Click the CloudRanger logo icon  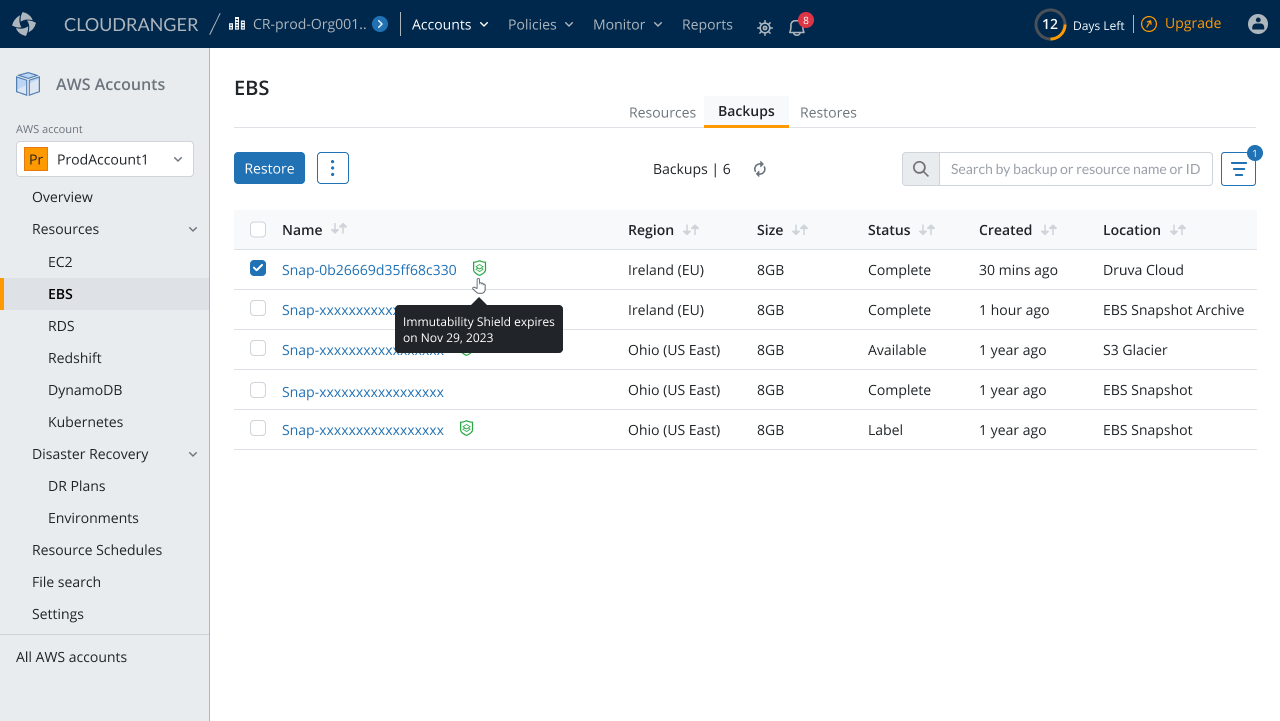click(x=24, y=24)
